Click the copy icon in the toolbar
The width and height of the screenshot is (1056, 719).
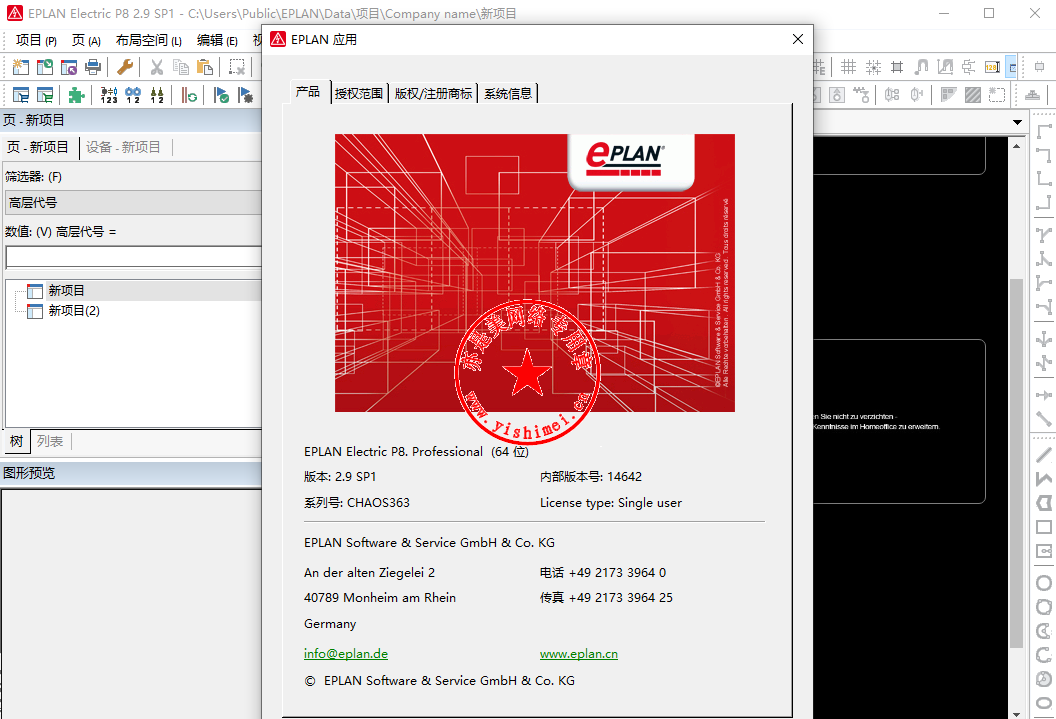pyautogui.click(x=180, y=67)
